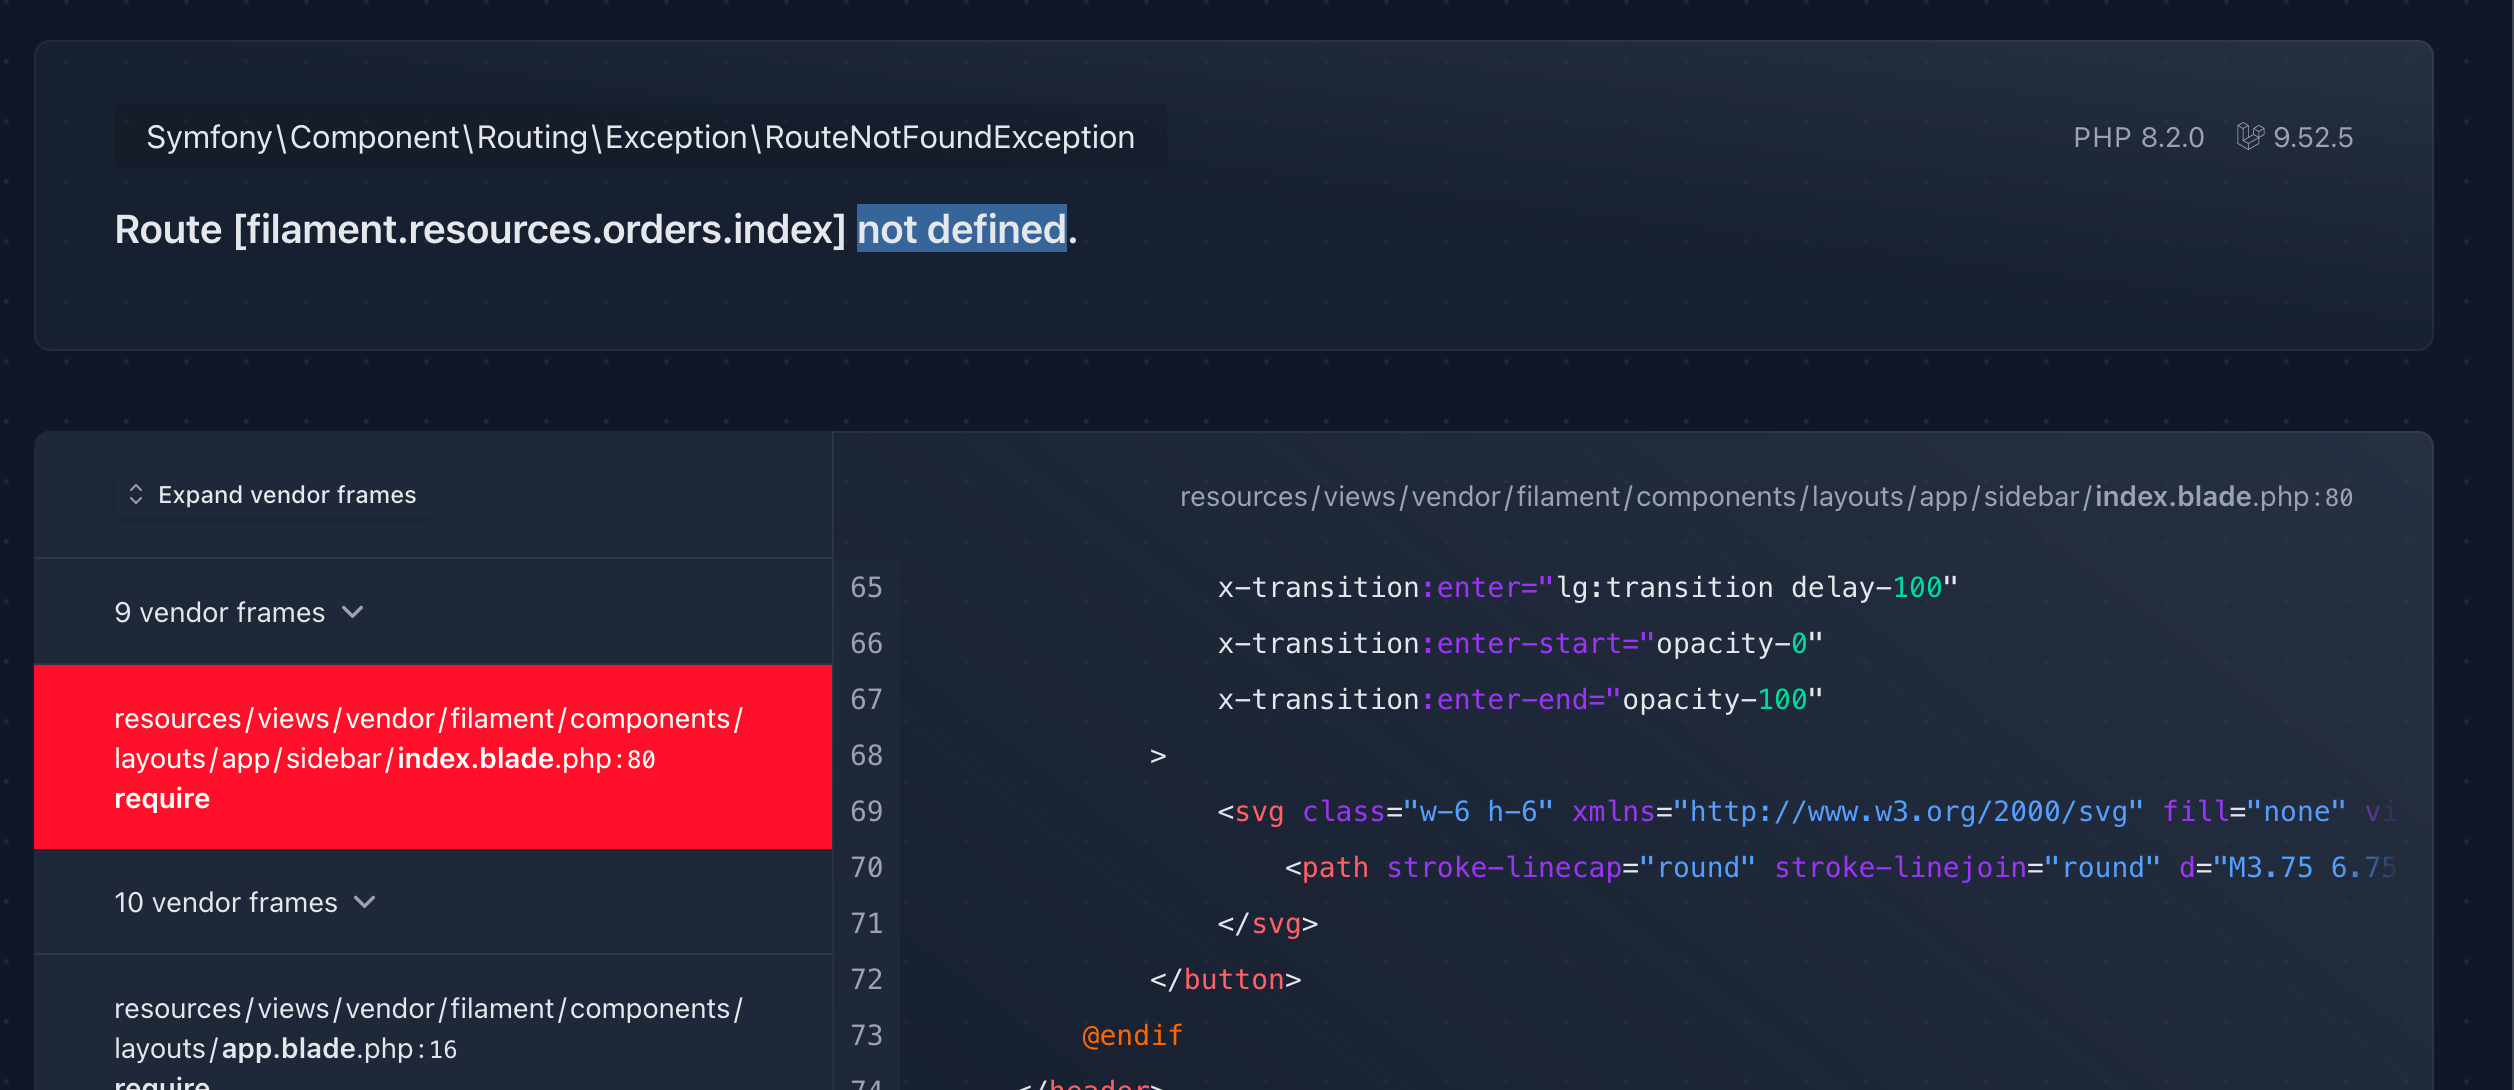Viewport: 2514px width, 1090px height.
Task: Open the app.blade.php:16 stack frame
Action: click(x=432, y=1028)
